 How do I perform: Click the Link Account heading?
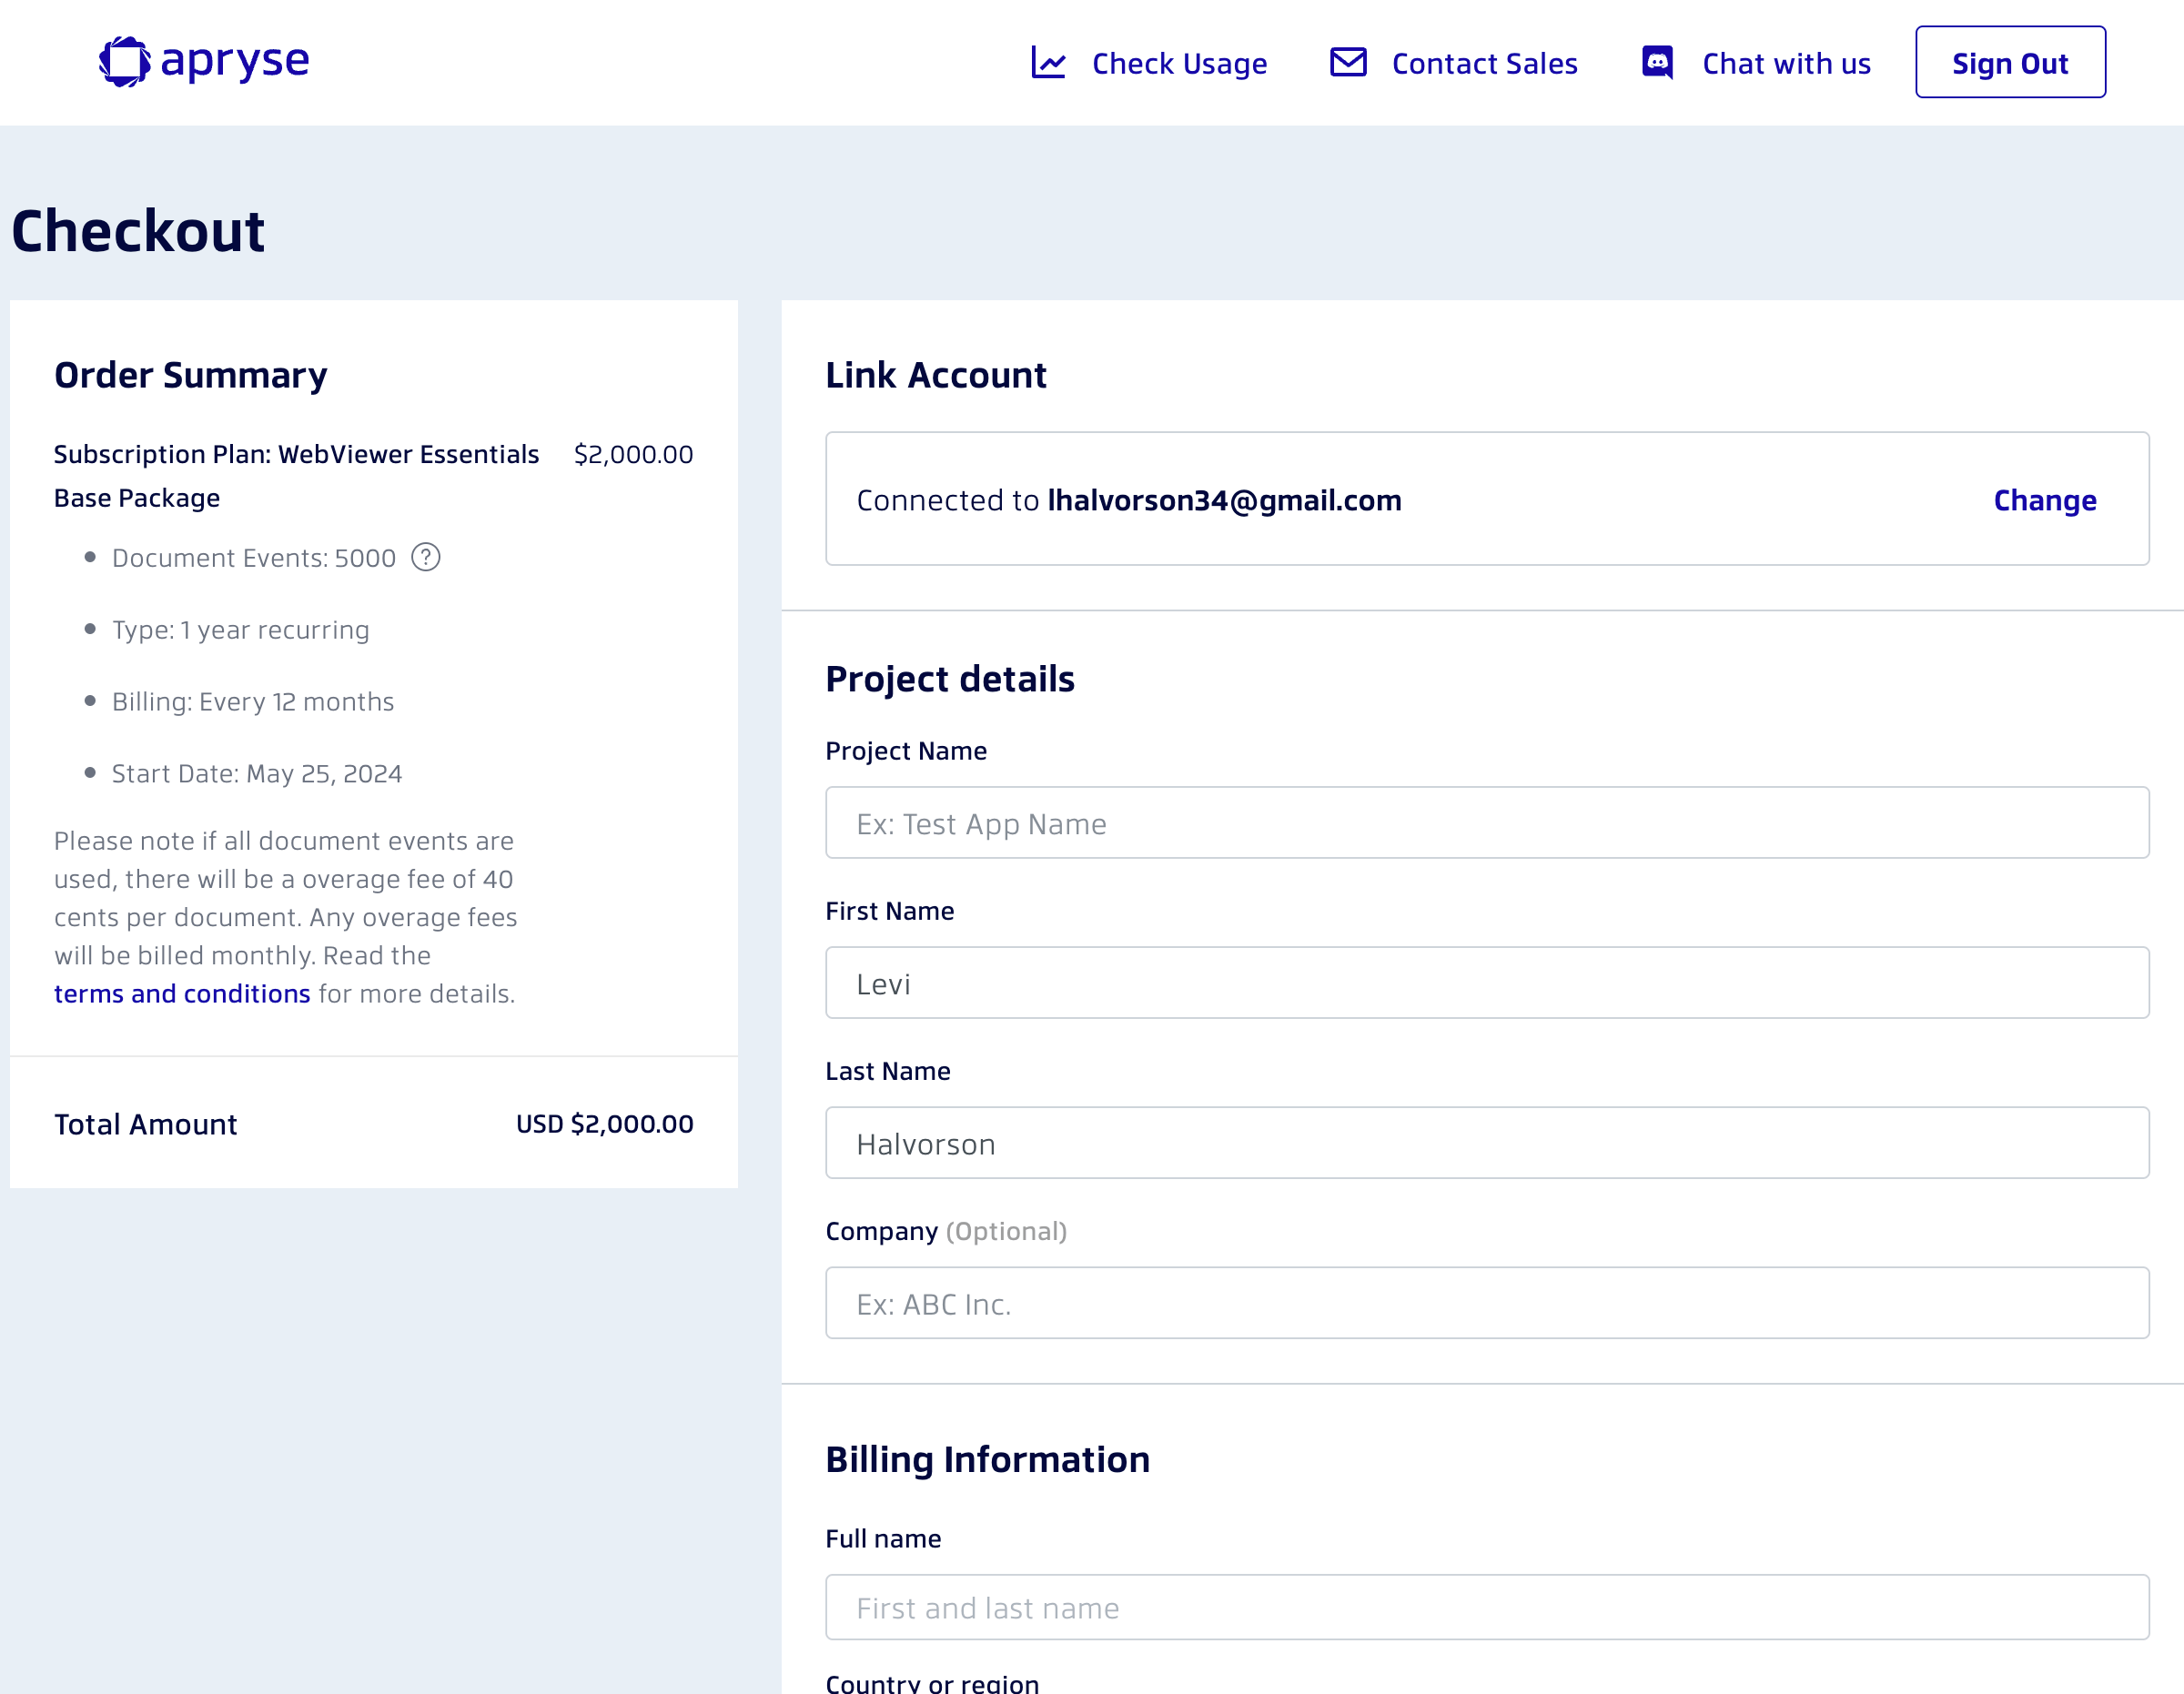point(935,375)
